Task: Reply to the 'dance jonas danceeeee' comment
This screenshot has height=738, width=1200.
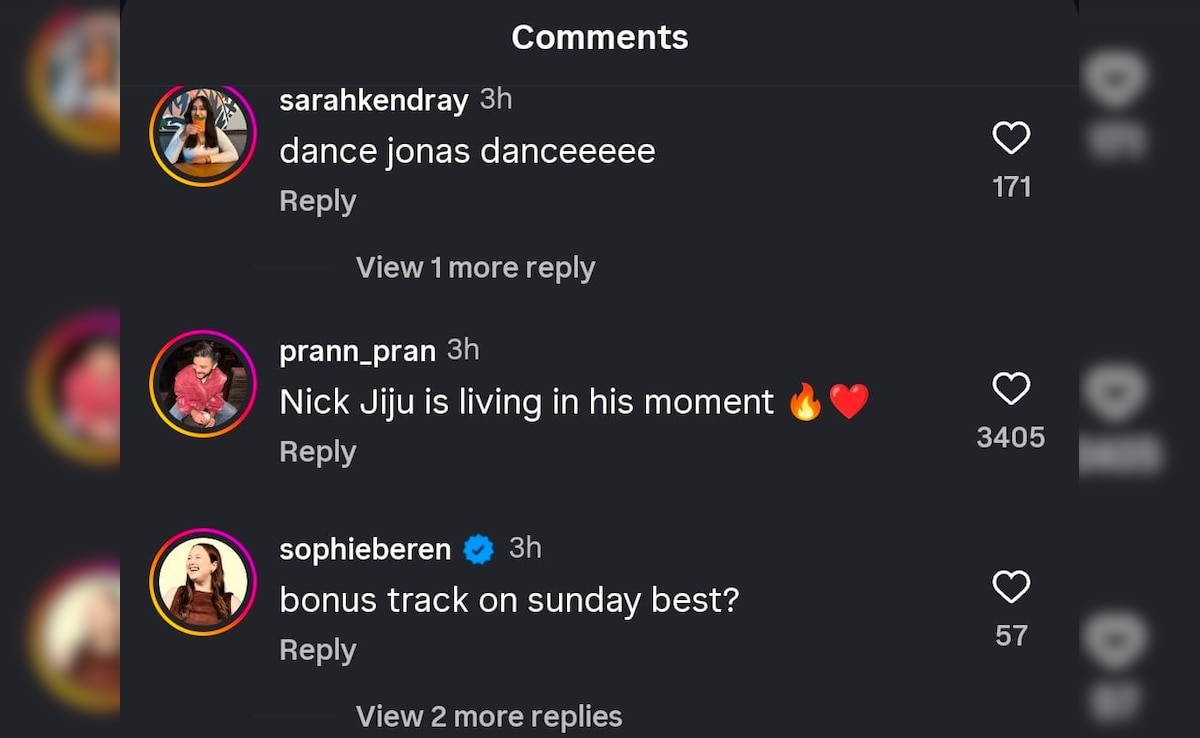Action: click(317, 201)
